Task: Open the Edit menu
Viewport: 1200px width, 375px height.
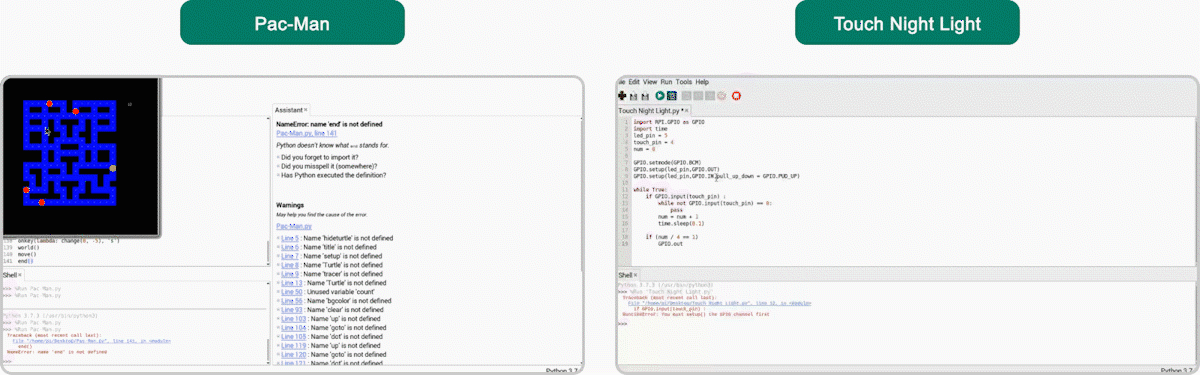Action: tap(634, 81)
